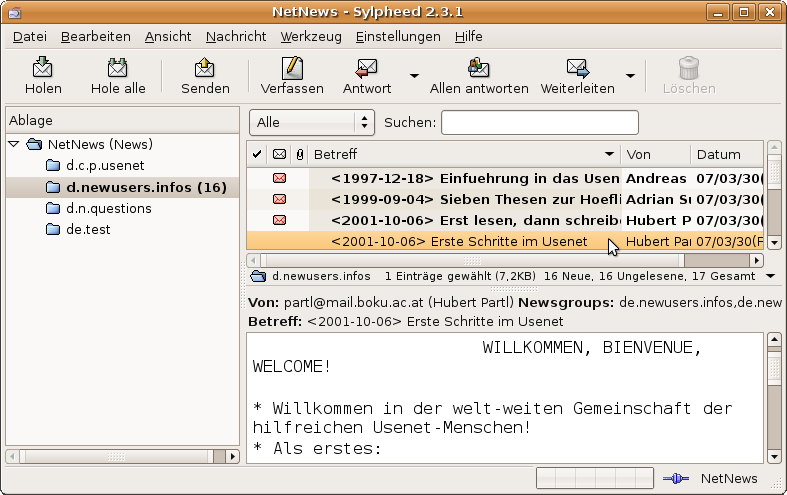Click the Allen antworten icon
This screenshot has height=495, width=787.
(x=479, y=68)
